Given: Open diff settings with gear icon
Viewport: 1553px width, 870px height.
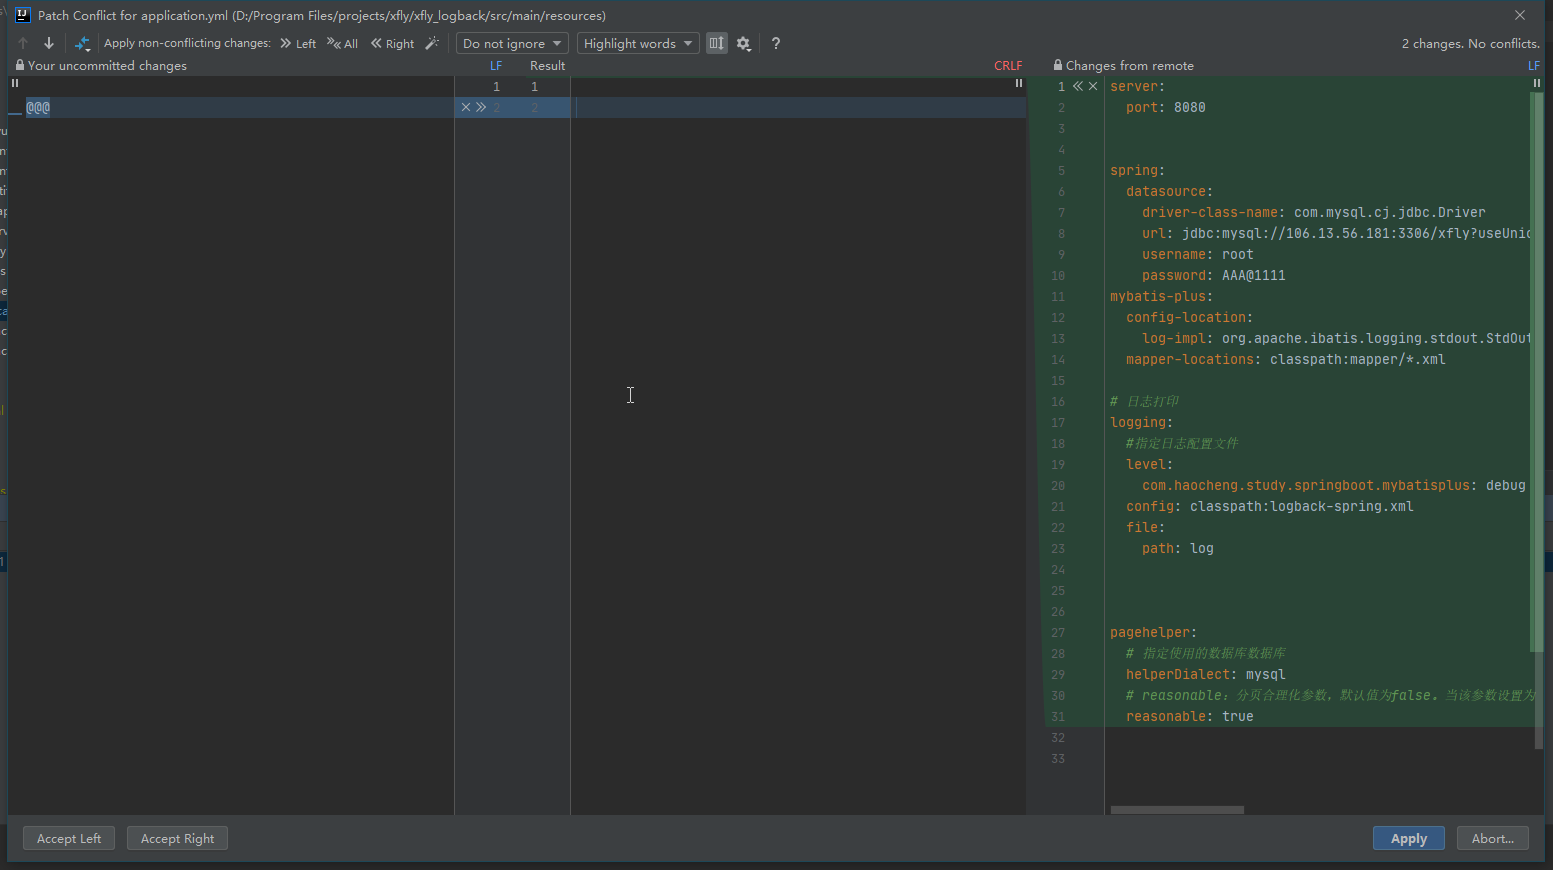Looking at the screenshot, I should pos(742,43).
